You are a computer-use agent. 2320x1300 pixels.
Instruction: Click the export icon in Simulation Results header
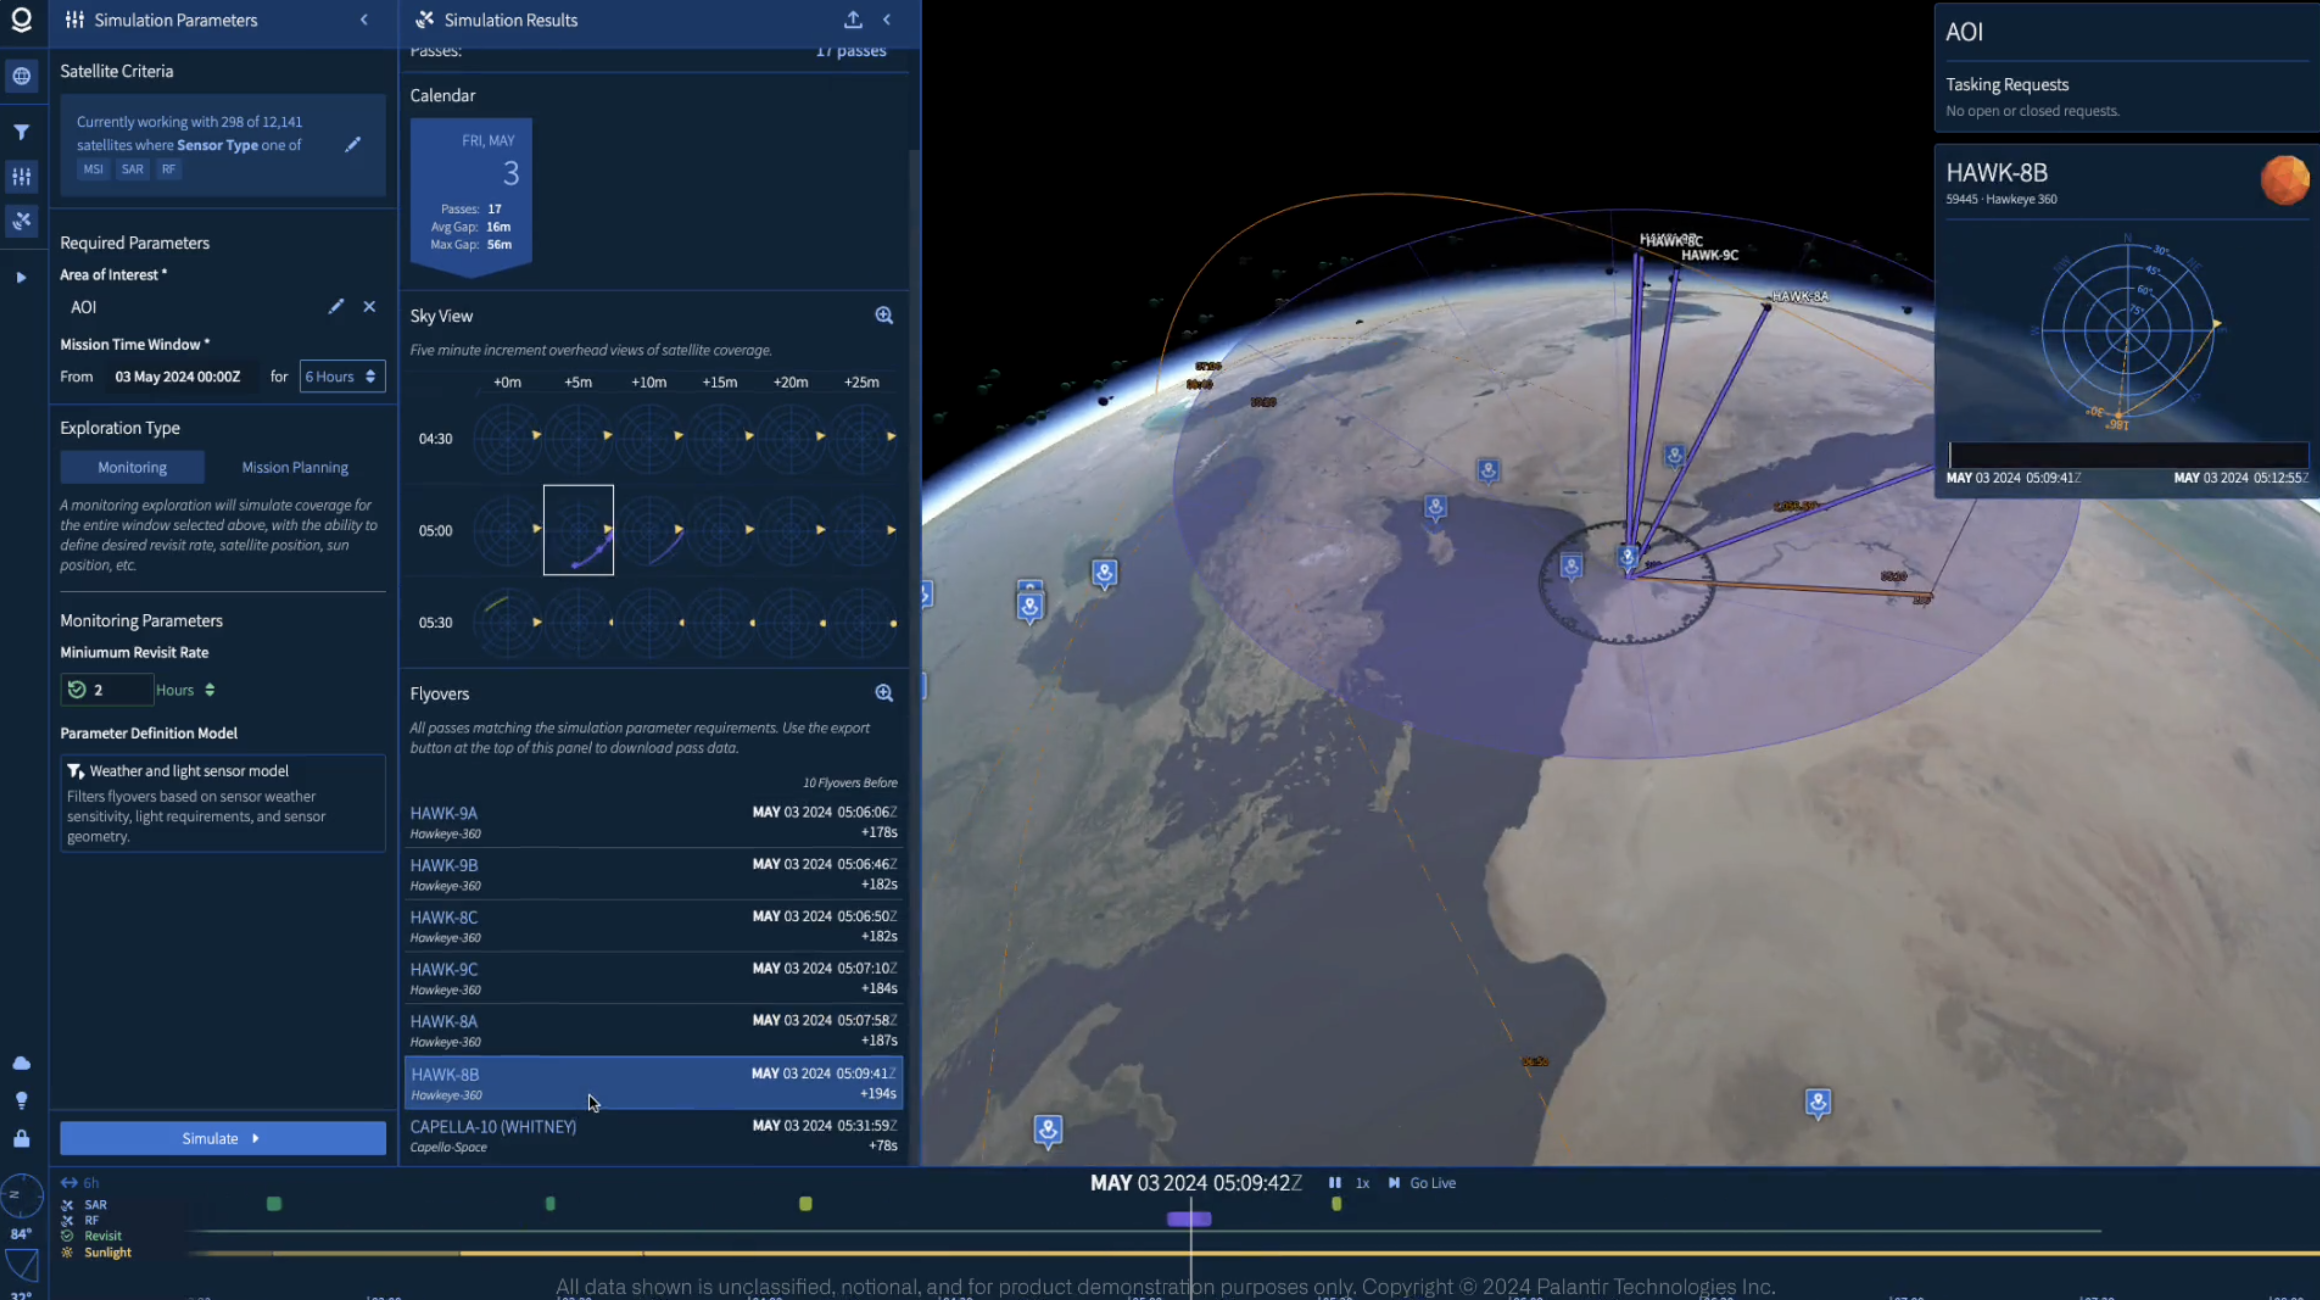(853, 20)
